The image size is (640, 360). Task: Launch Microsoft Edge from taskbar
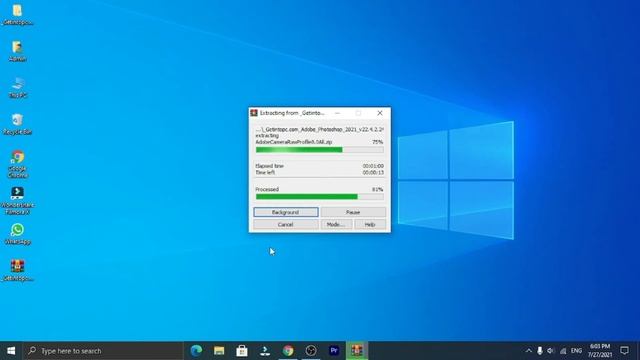tap(196, 351)
